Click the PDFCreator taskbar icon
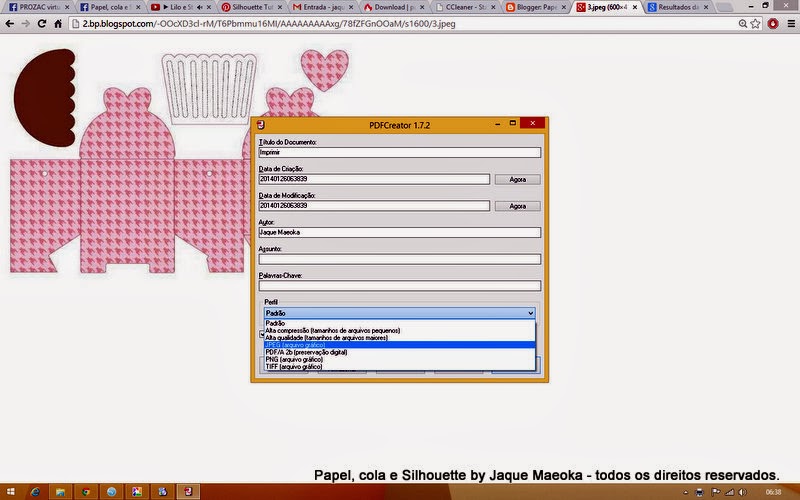This screenshot has width=800, height=500. coord(188,492)
